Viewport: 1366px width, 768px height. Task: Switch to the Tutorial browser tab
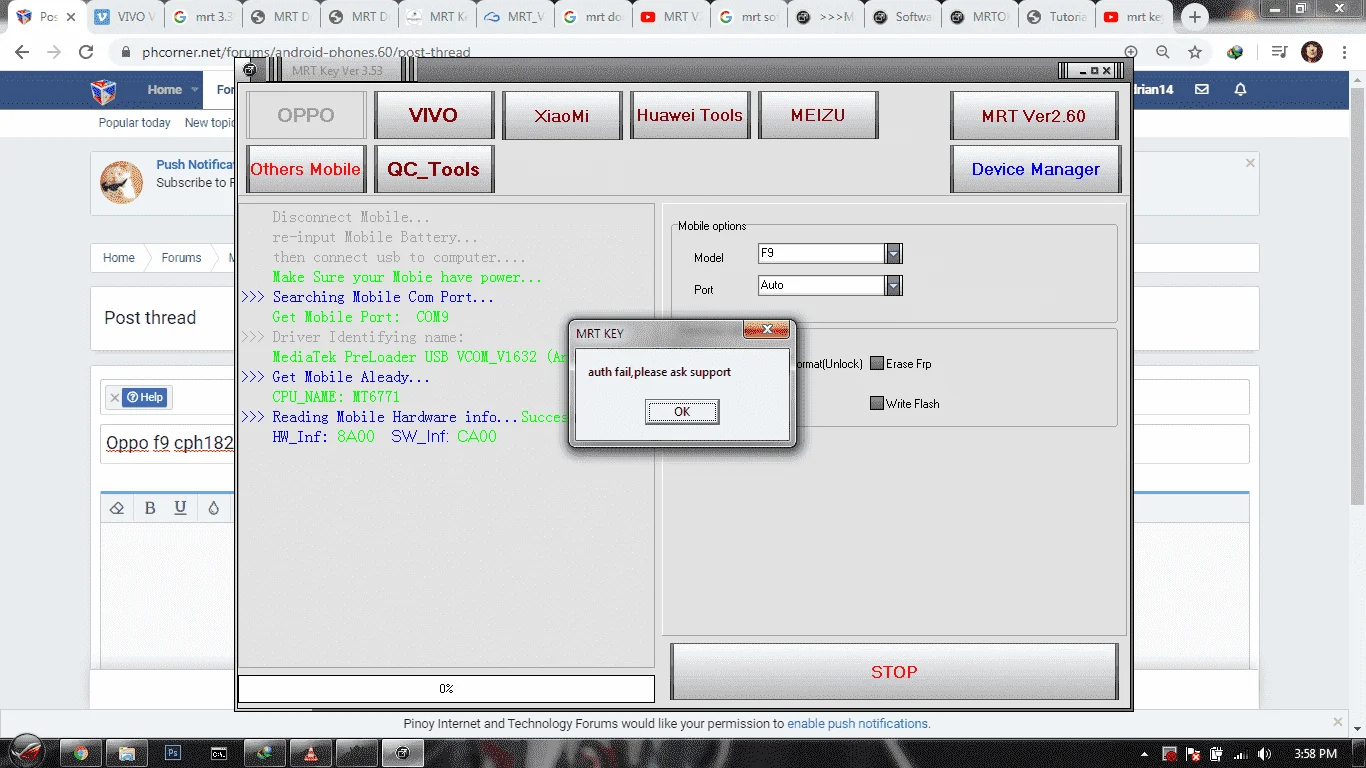[1058, 17]
